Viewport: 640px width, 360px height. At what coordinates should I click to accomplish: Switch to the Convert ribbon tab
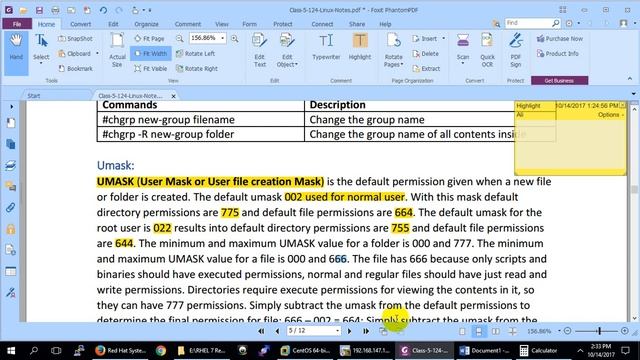(x=80, y=24)
